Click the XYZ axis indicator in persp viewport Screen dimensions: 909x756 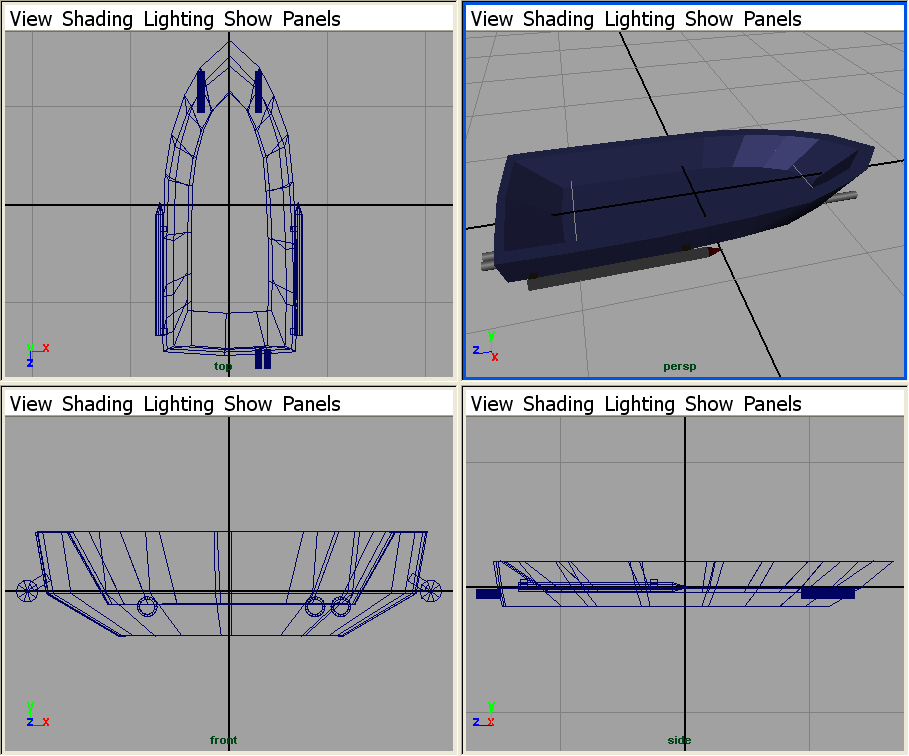(x=486, y=346)
